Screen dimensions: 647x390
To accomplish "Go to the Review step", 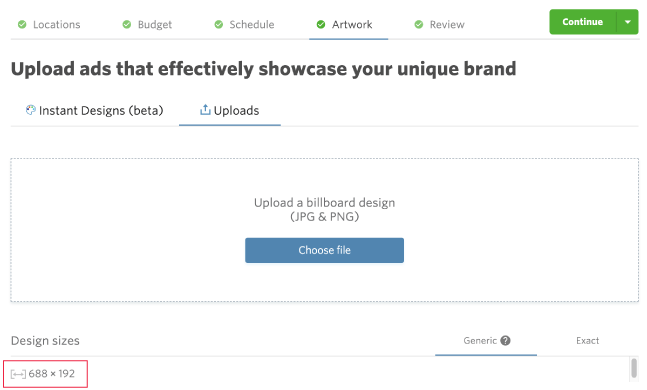I will click(439, 25).
